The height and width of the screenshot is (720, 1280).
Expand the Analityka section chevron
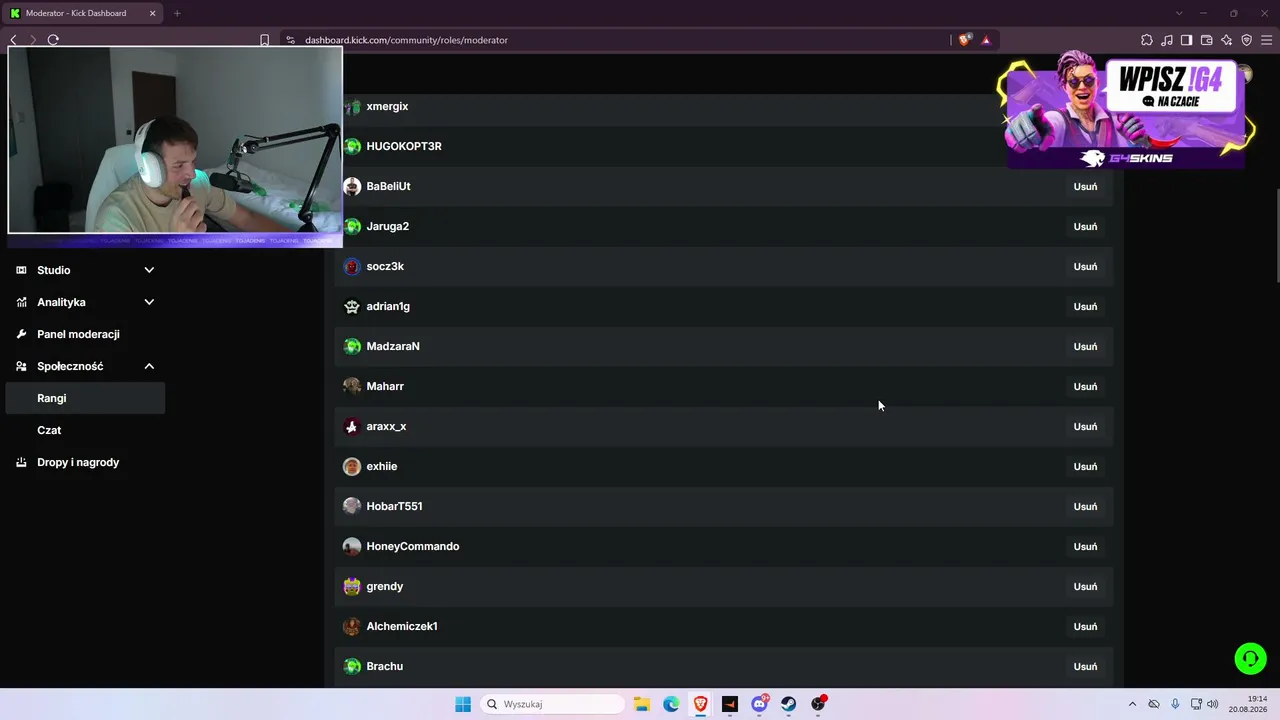[x=149, y=302]
